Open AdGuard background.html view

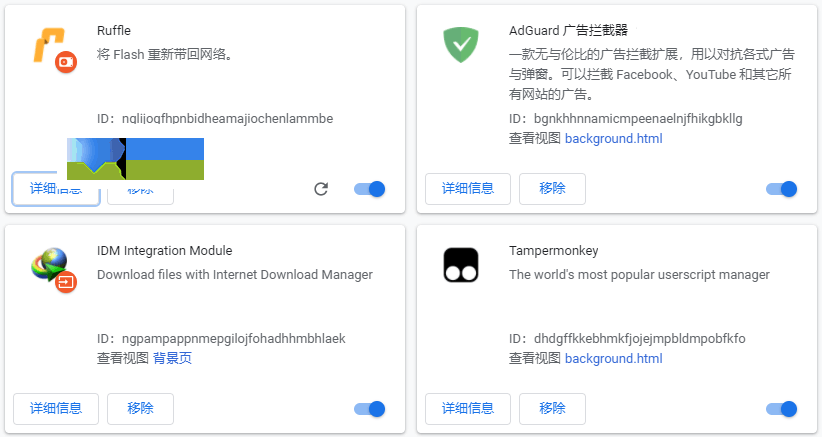pos(613,138)
